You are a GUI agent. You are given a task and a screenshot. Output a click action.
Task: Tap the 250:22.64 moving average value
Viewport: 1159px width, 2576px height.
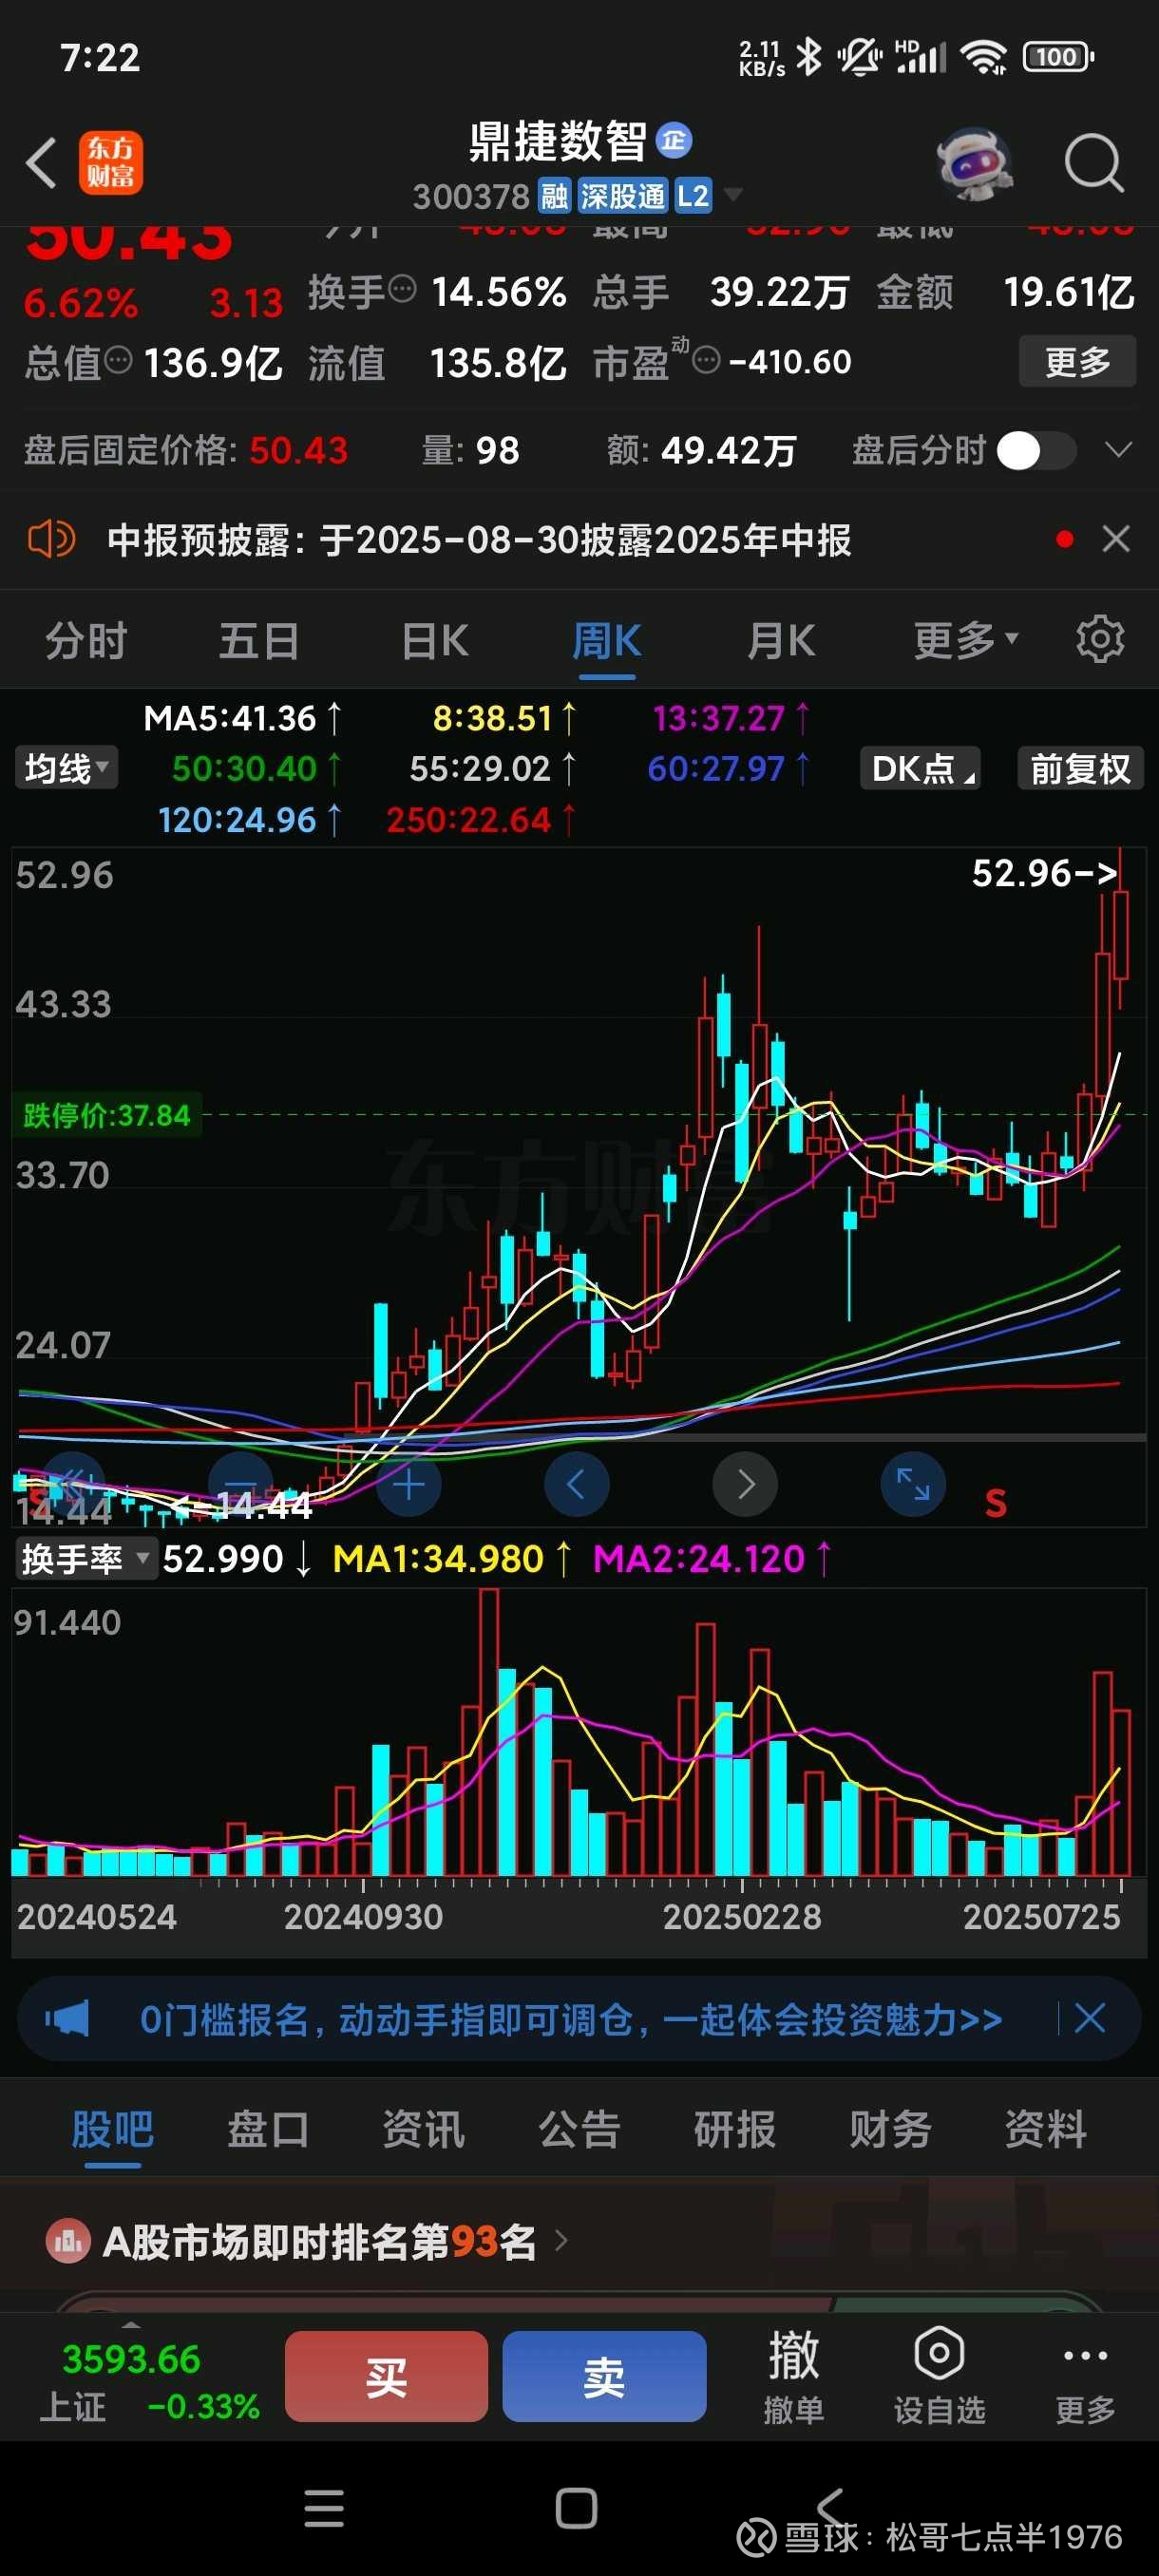point(481,820)
